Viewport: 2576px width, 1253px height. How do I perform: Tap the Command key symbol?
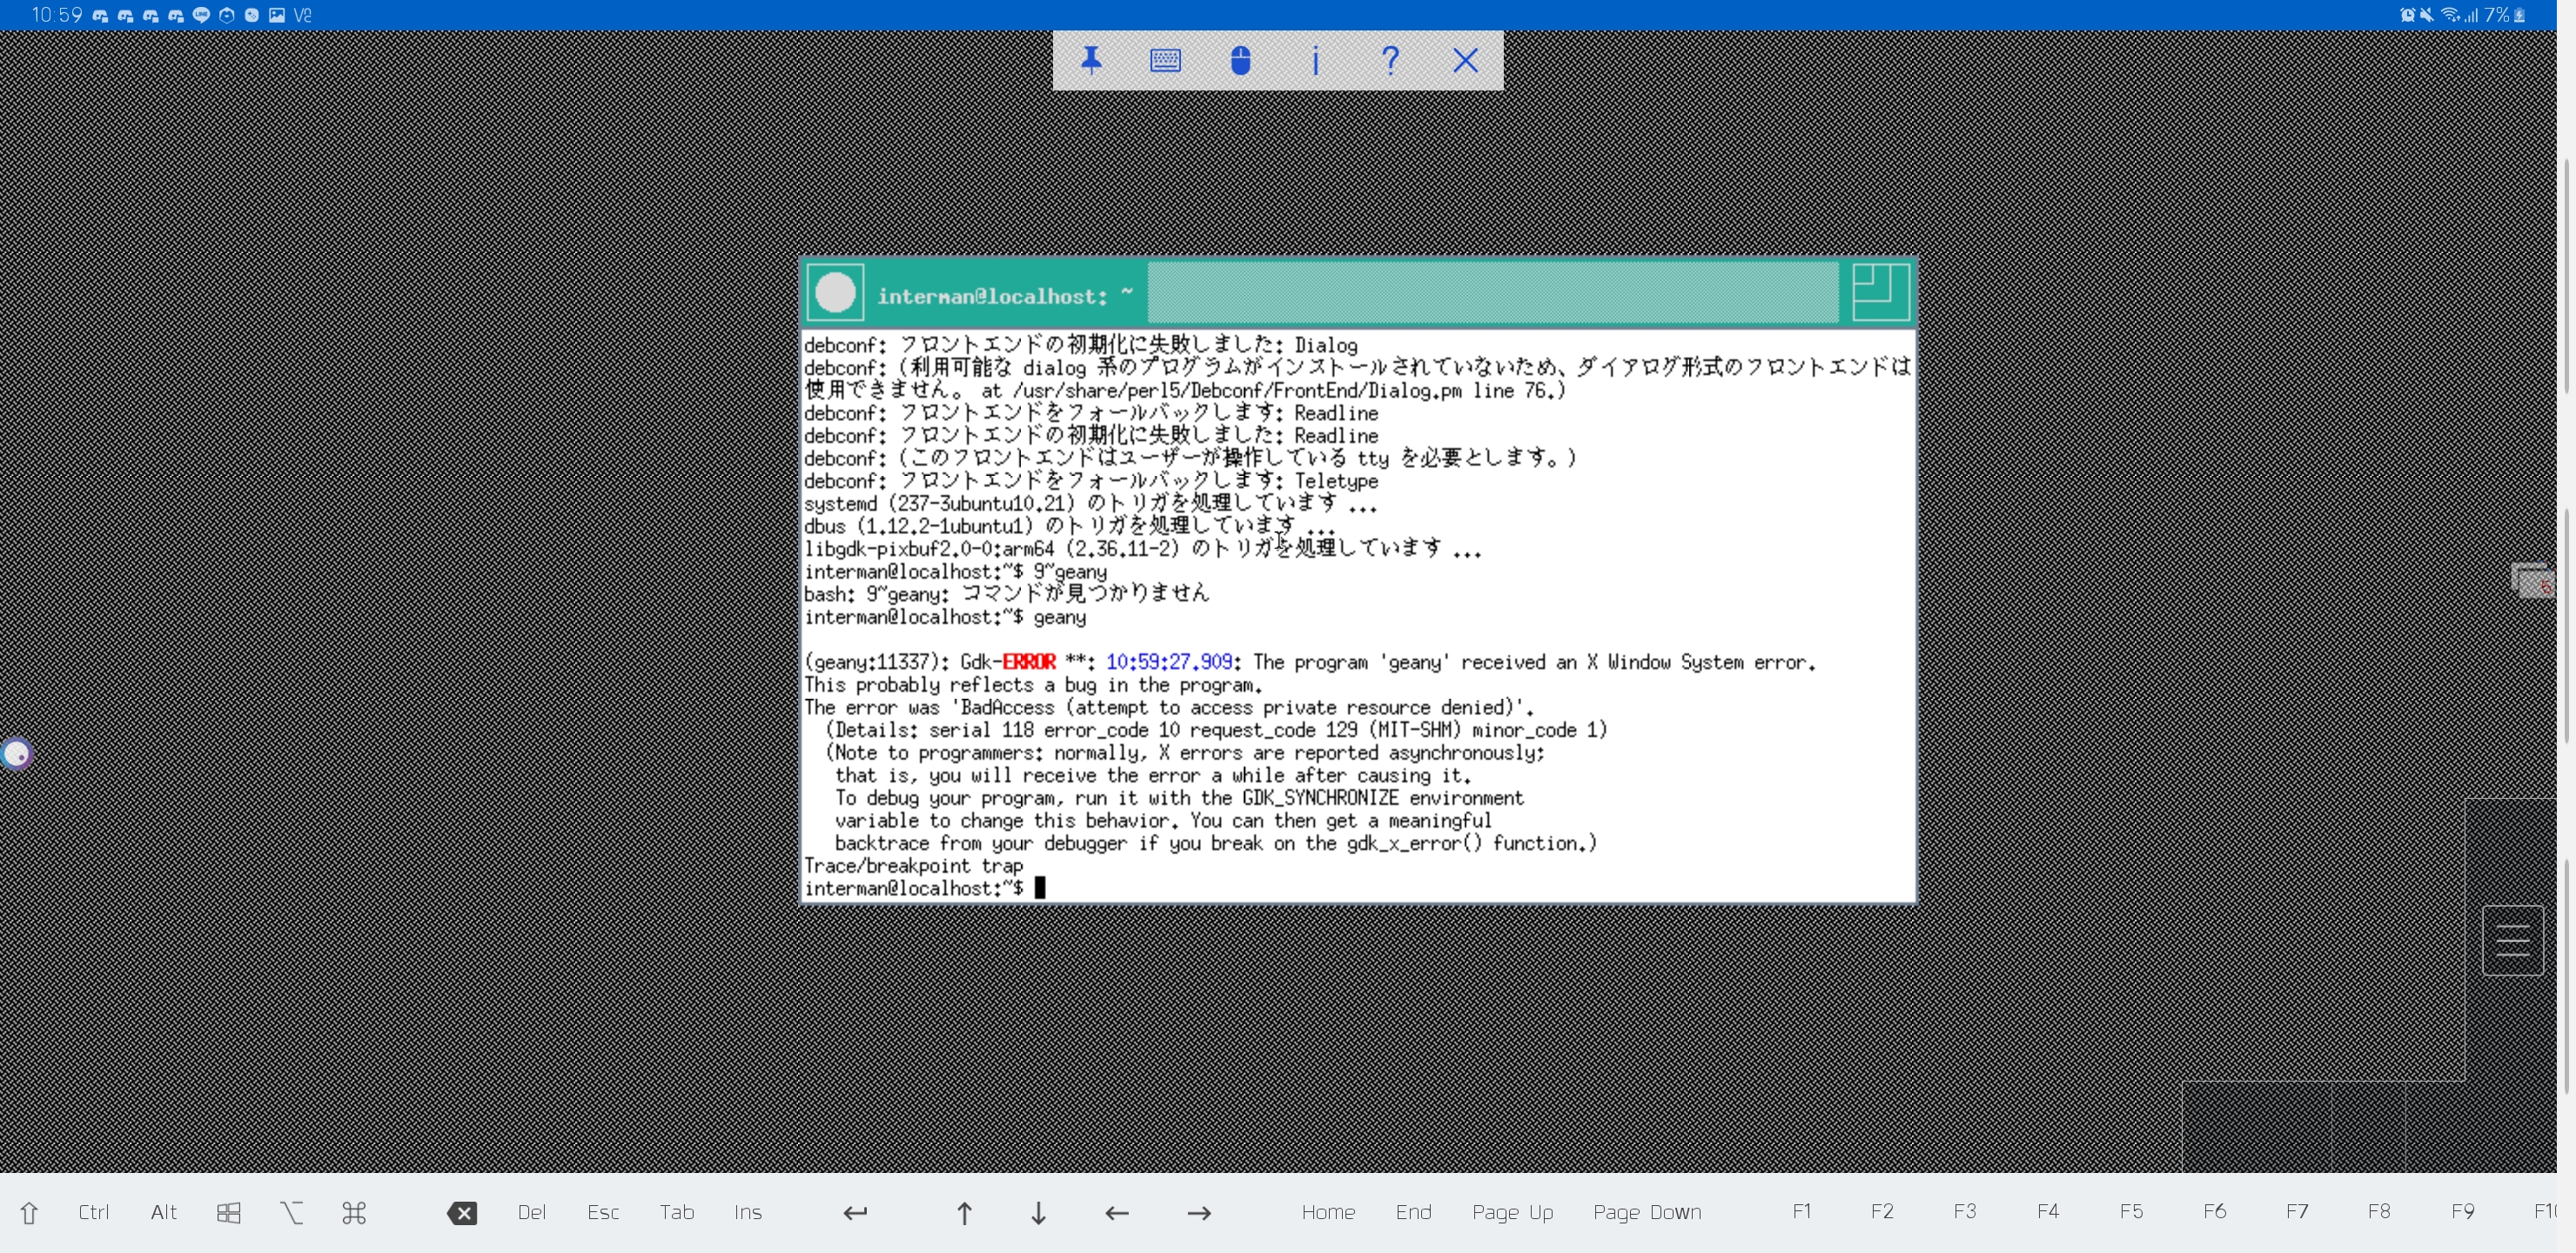coord(354,1213)
